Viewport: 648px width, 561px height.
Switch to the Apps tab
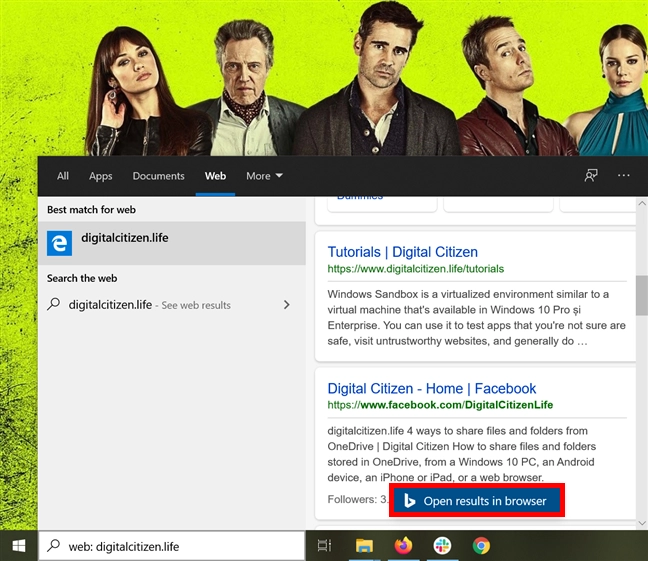(x=100, y=176)
